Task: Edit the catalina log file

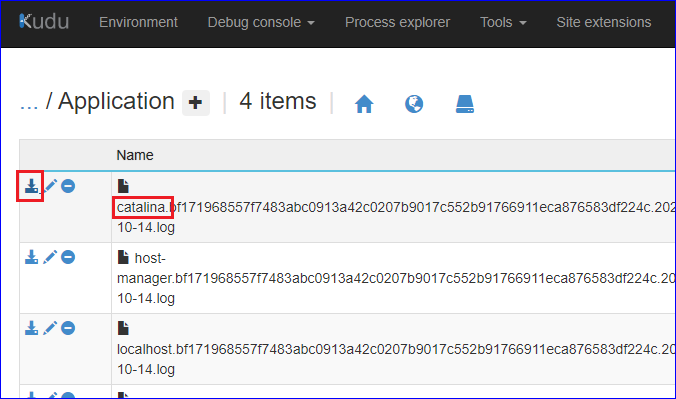Action: click(x=50, y=186)
